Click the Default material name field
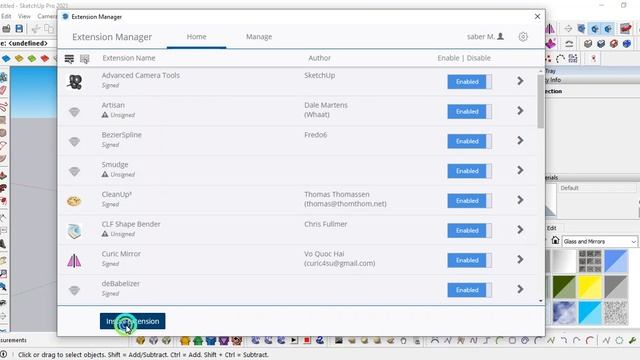 tap(598, 188)
